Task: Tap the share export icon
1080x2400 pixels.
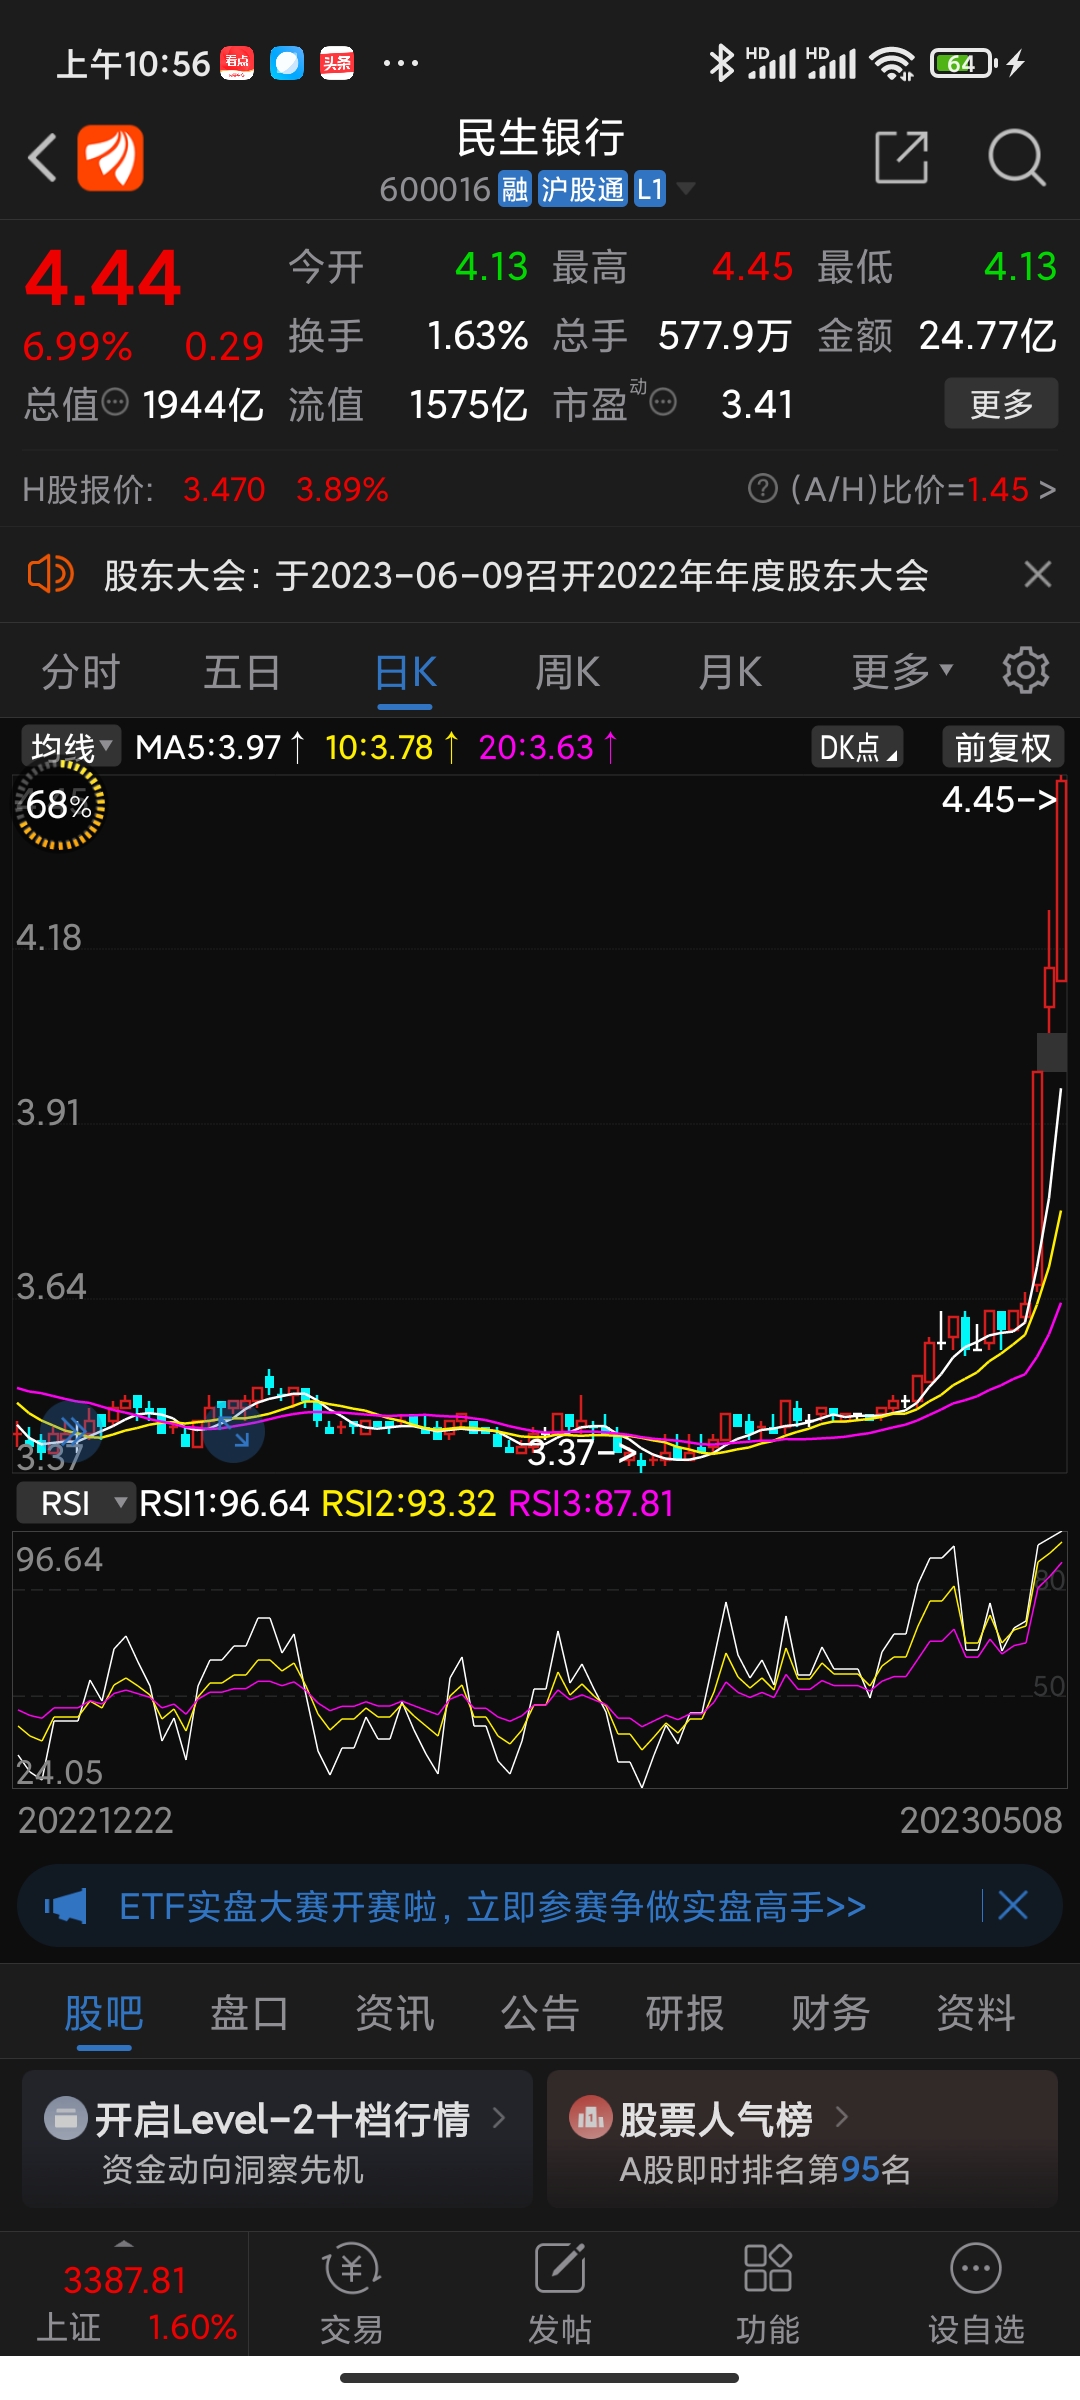Action: coord(902,157)
